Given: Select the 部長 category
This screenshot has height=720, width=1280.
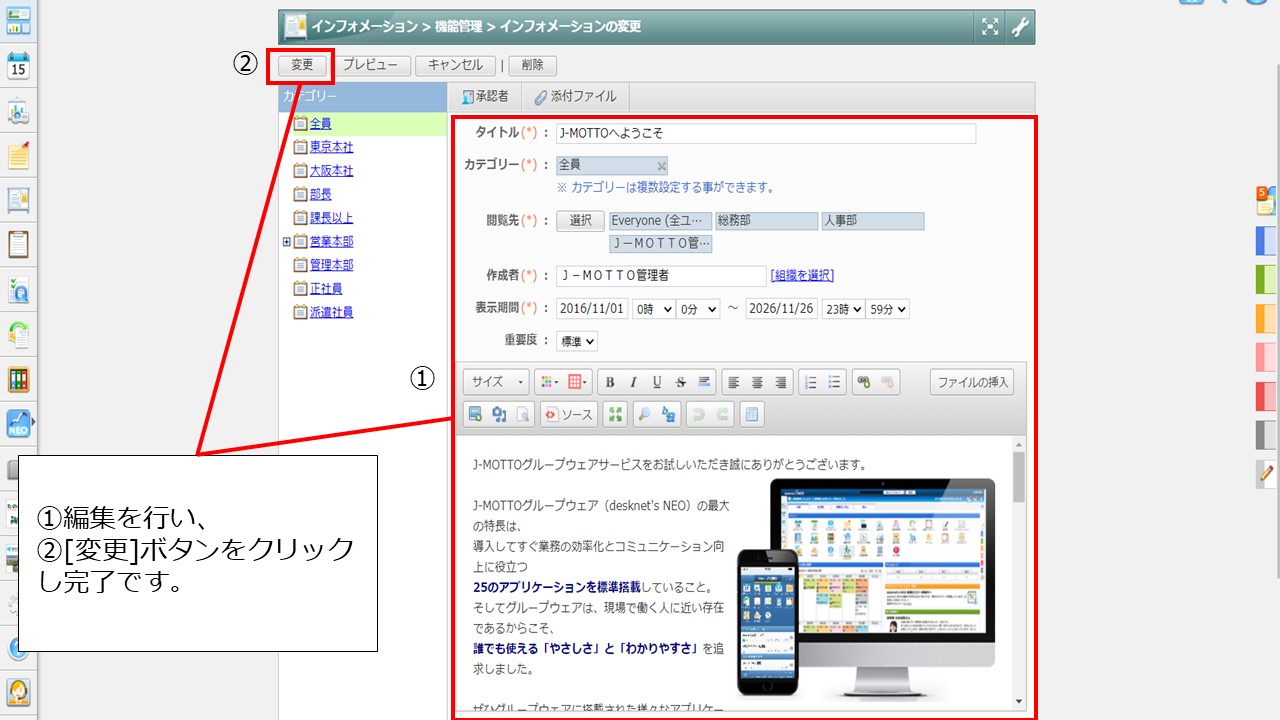Looking at the screenshot, I should pyautogui.click(x=320, y=194).
